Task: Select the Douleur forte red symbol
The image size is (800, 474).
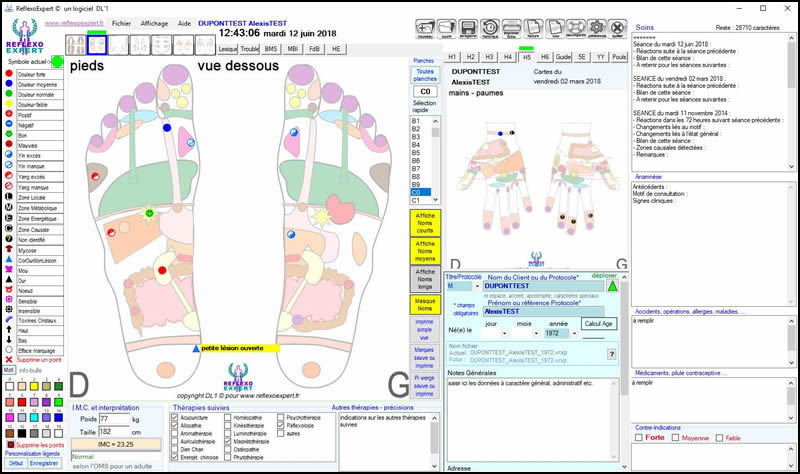Action: [9, 74]
